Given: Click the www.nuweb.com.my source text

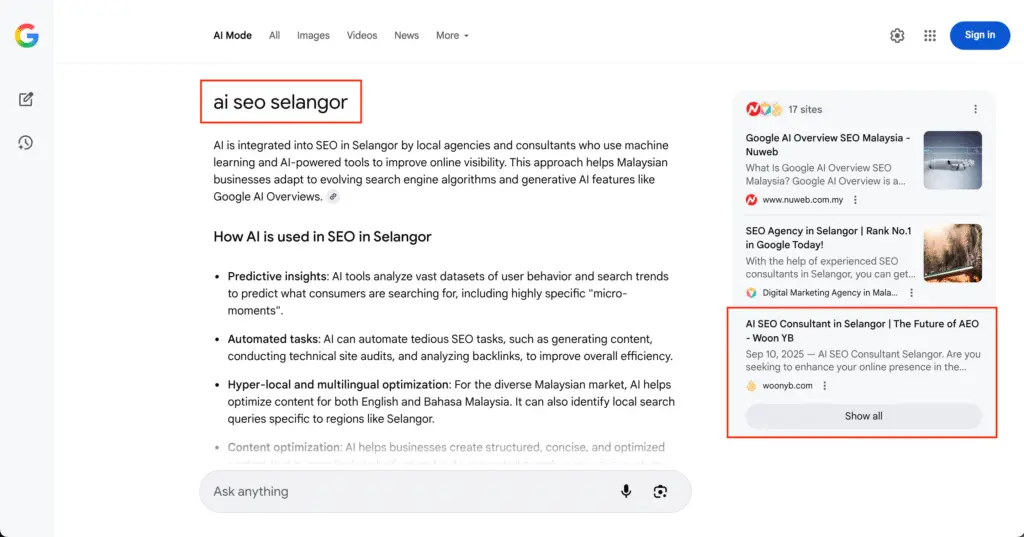Looking at the screenshot, I should coord(803,200).
